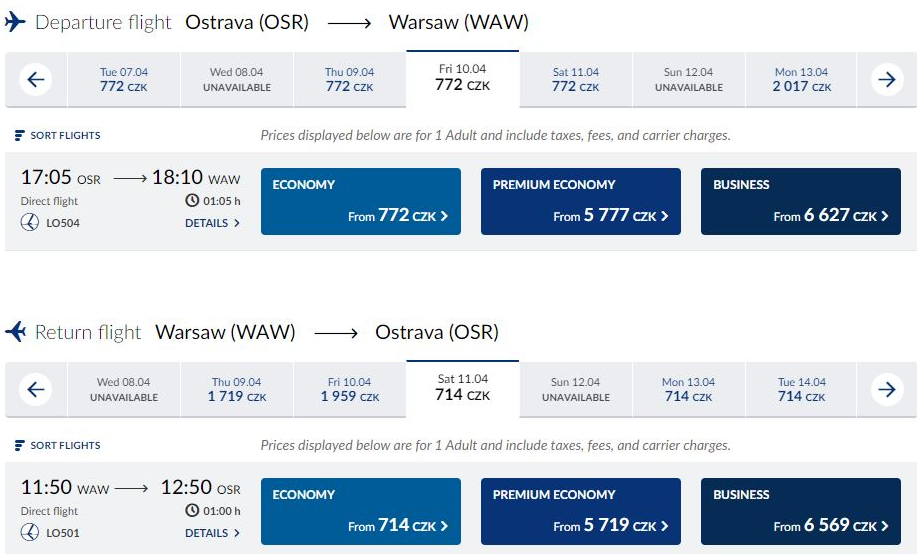Click previous dates arrow for departure flight

click(x=36, y=80)
